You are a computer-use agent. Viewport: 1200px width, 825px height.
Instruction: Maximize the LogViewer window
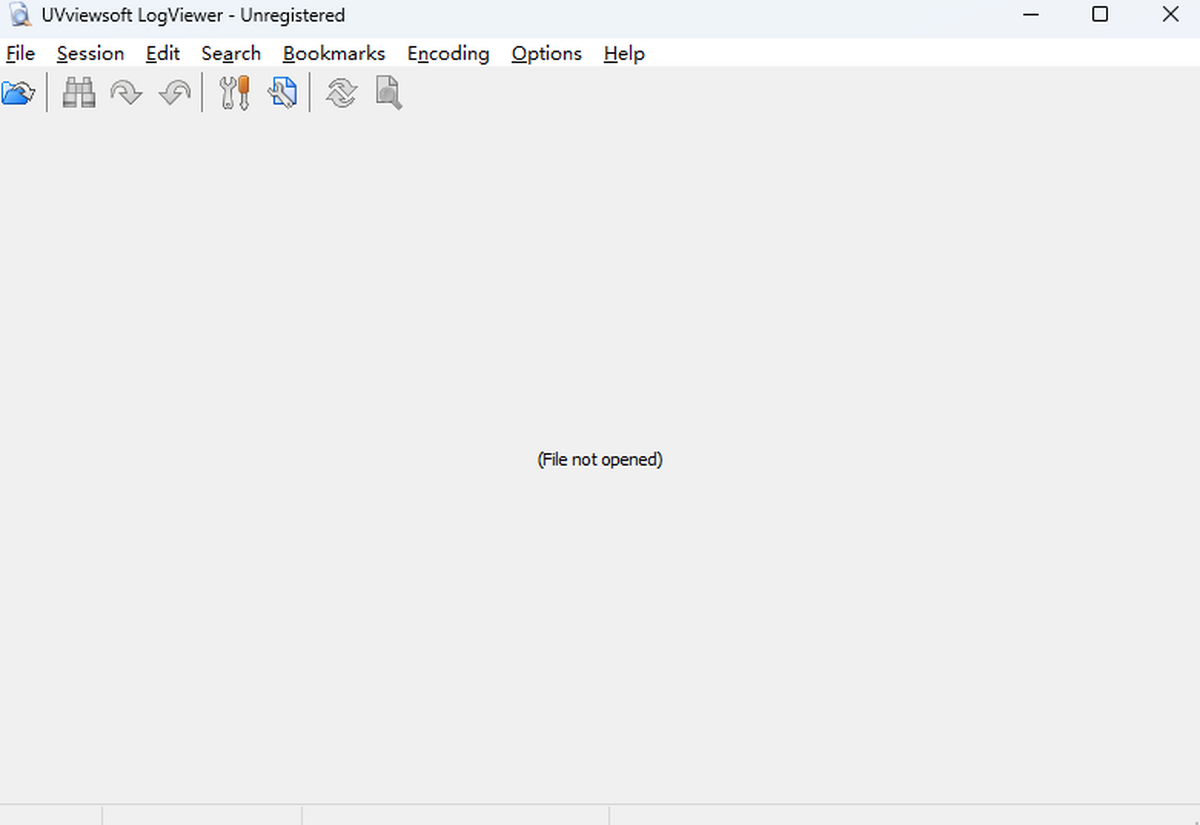point(1100,15)
